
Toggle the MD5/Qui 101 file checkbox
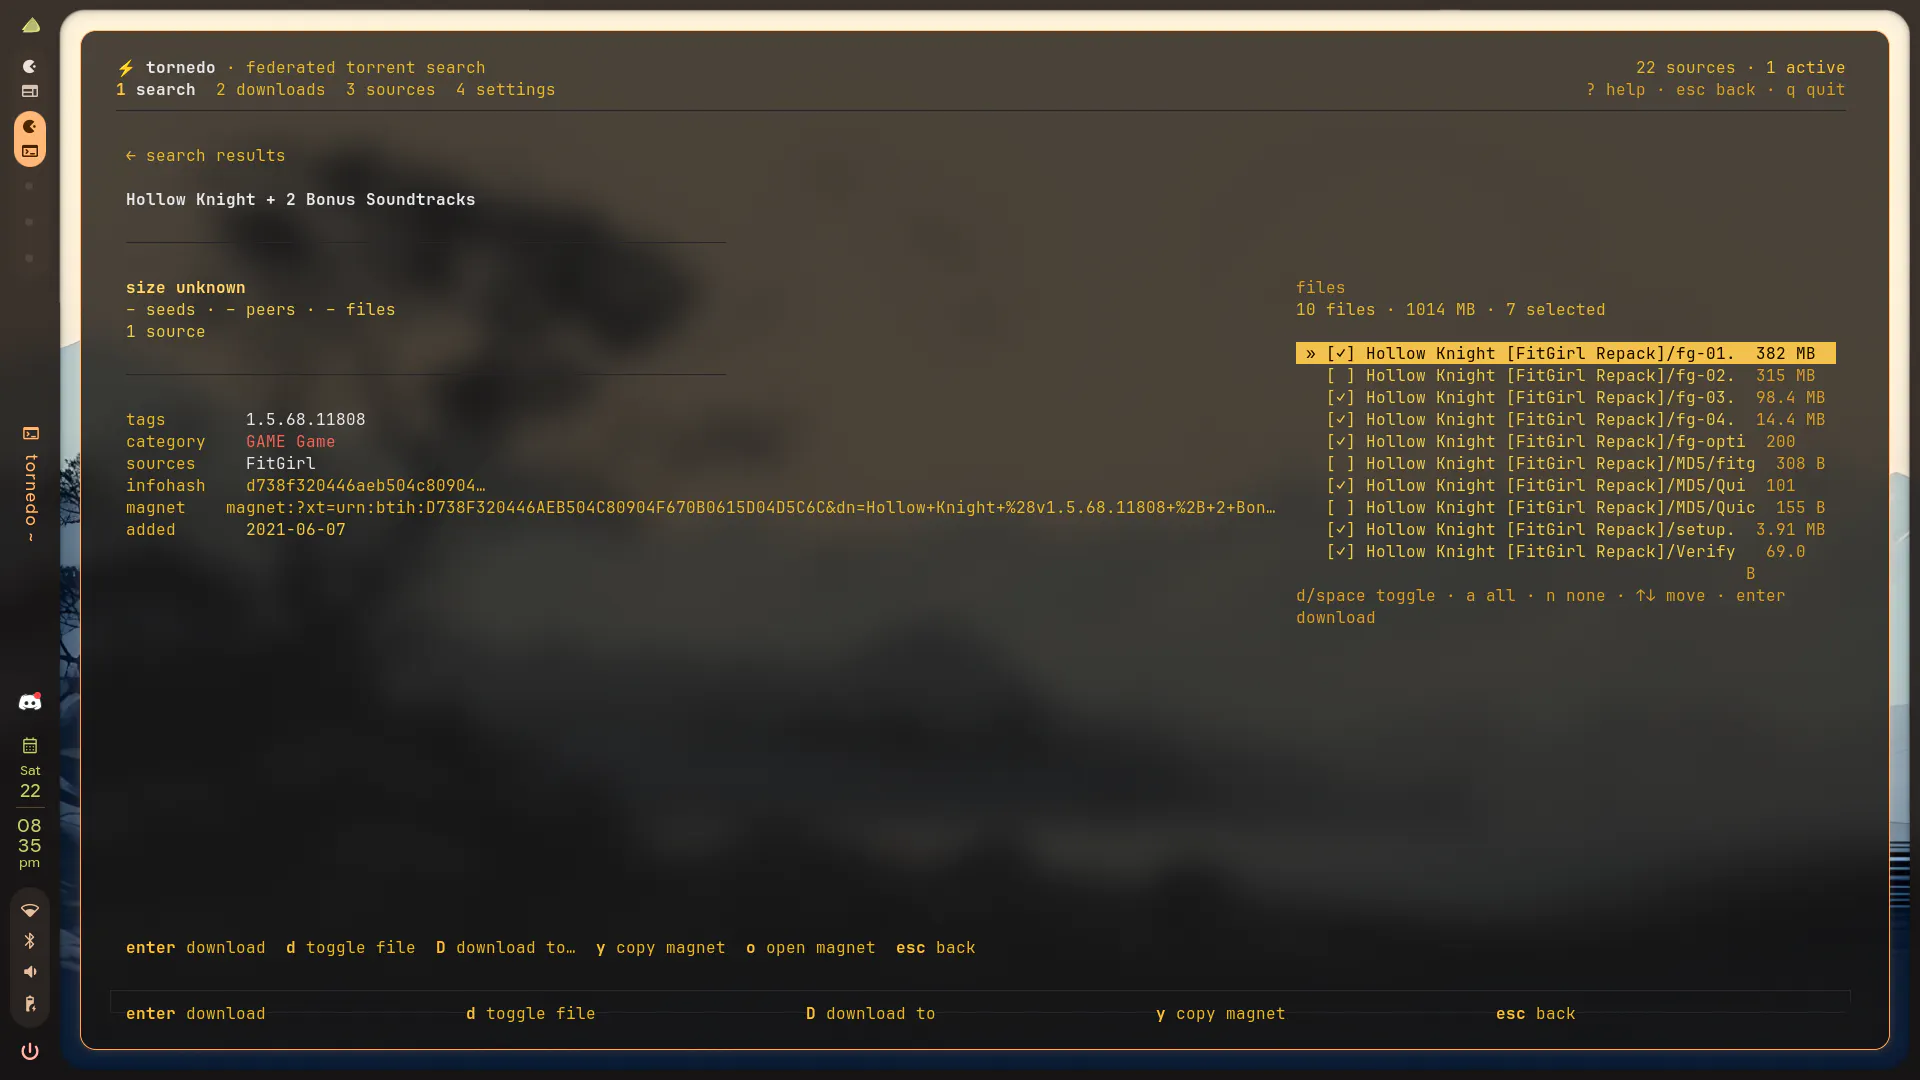click(1340, 486)
